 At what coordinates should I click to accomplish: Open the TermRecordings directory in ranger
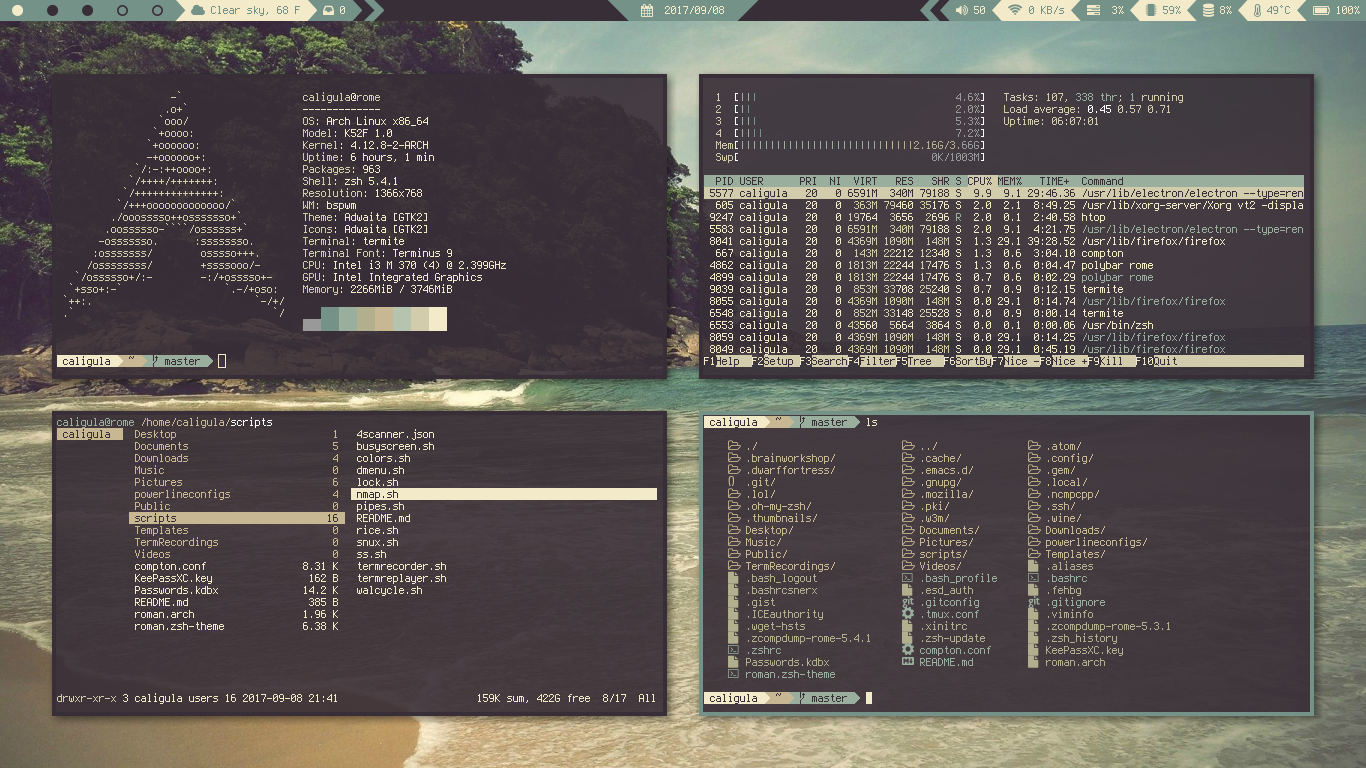(237, 542)
